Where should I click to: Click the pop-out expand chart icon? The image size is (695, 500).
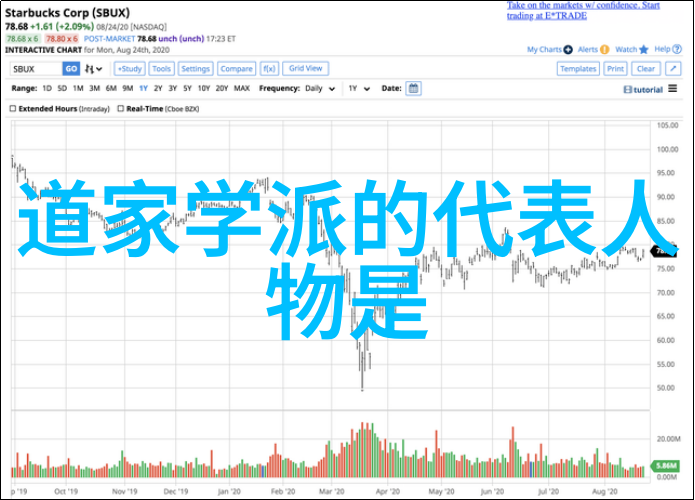673,69
